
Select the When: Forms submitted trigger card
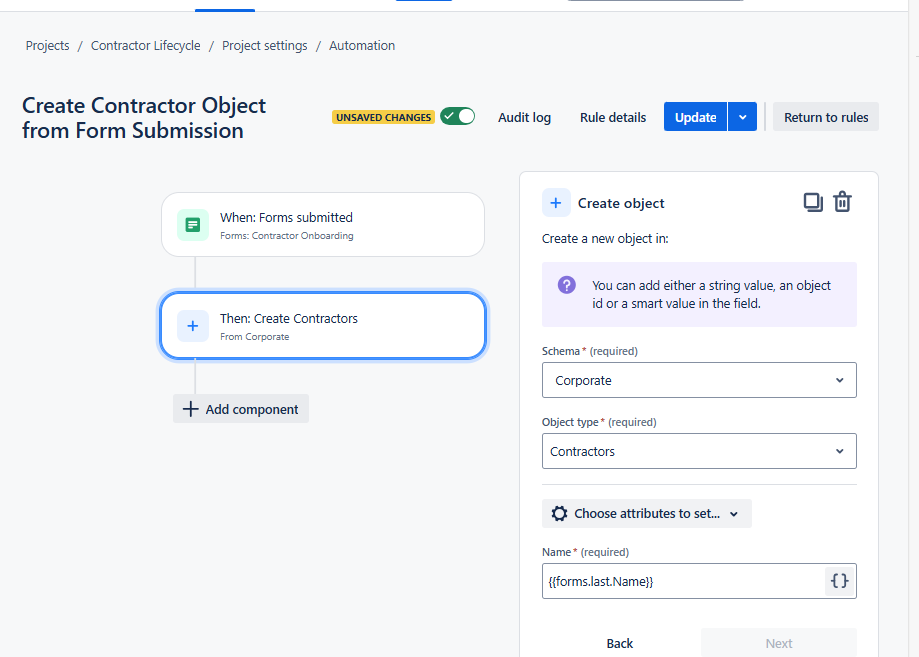(x=323, y=224)
